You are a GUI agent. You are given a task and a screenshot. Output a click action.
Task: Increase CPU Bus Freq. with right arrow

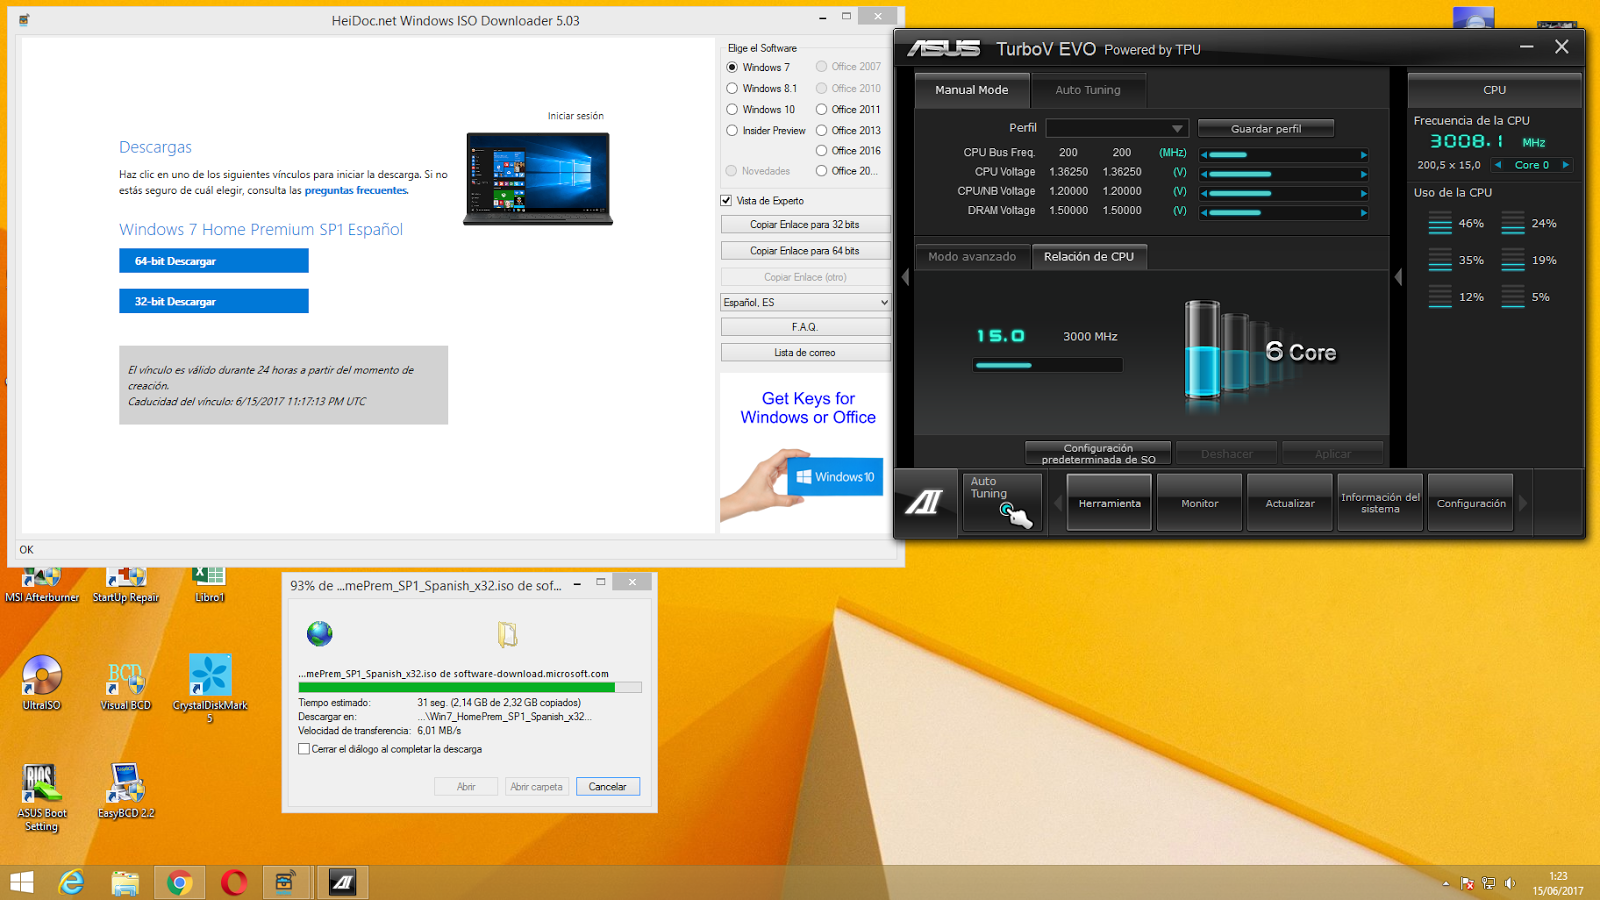point(1363,155)
